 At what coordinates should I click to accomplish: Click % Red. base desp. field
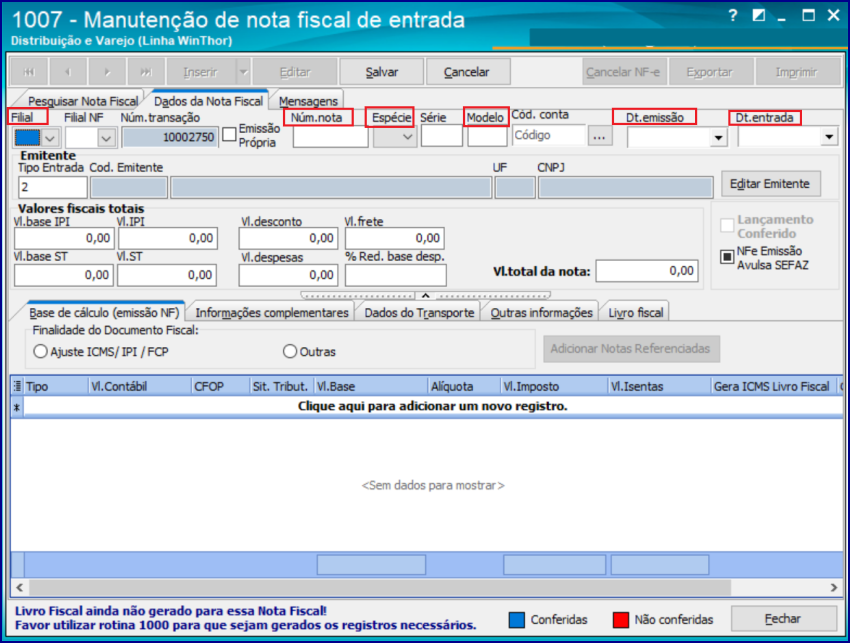396,275
